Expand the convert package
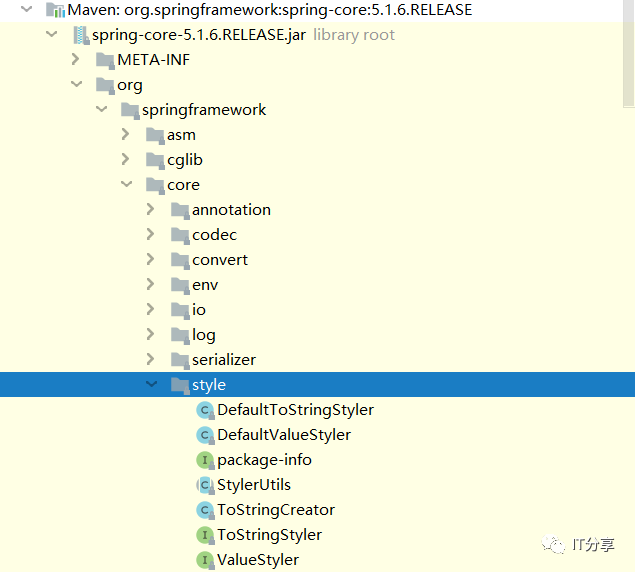The height and width of the screenshot is (572, 635). coord(150,259)
